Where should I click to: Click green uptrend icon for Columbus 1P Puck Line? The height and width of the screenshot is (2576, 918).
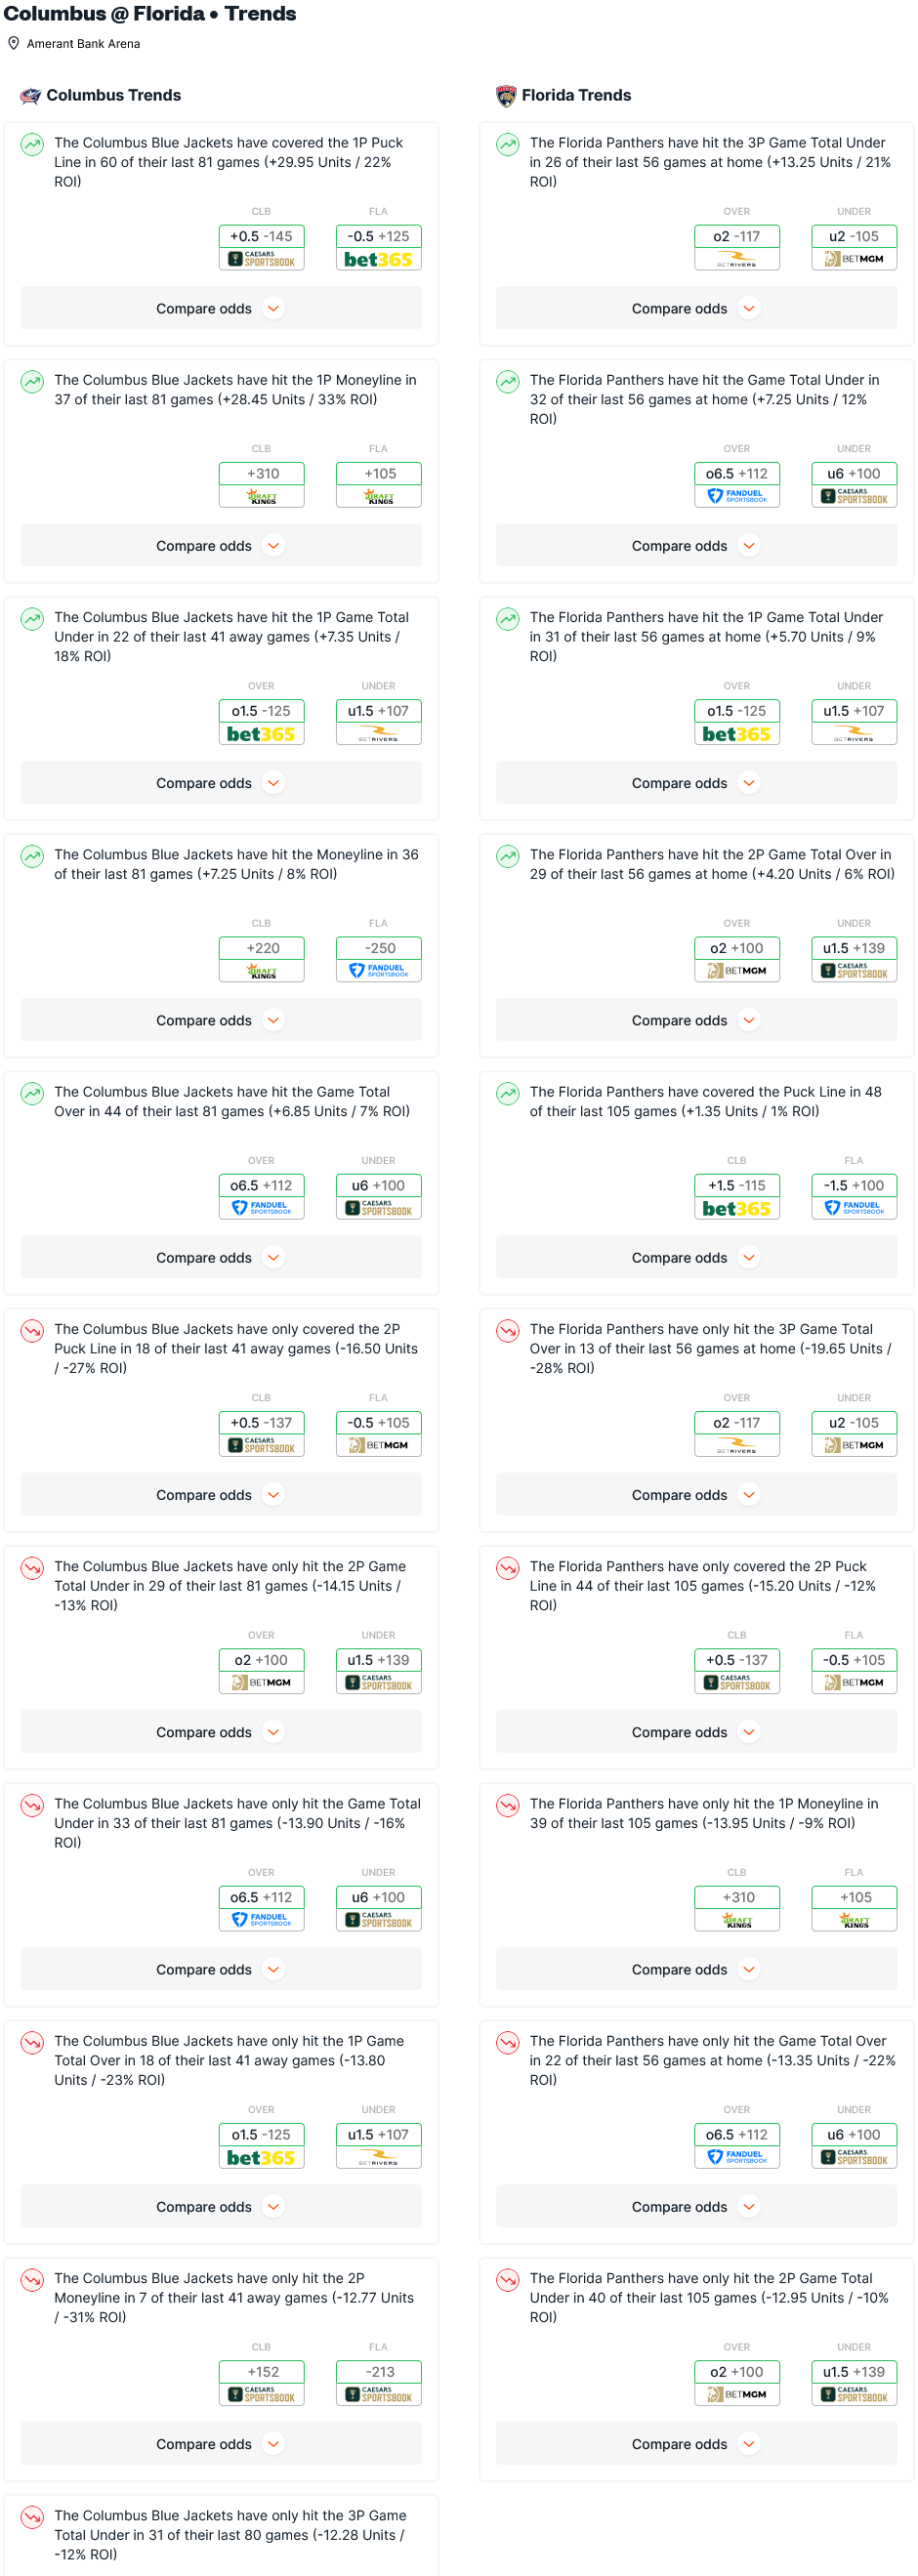(x=32, y=144)
